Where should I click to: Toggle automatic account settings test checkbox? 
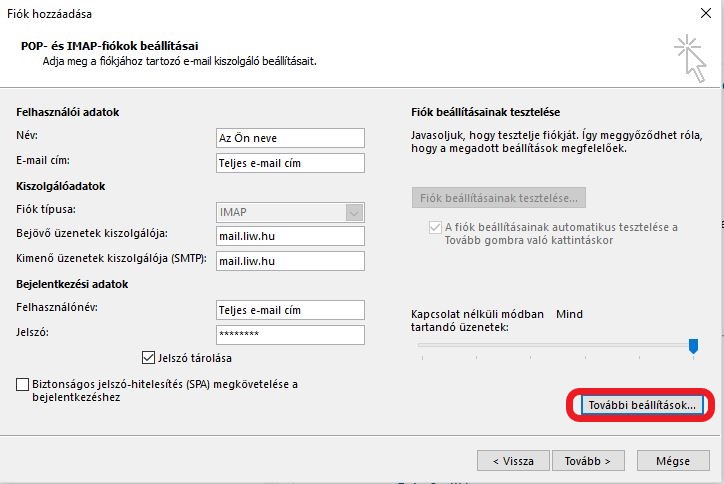(434, 228)
